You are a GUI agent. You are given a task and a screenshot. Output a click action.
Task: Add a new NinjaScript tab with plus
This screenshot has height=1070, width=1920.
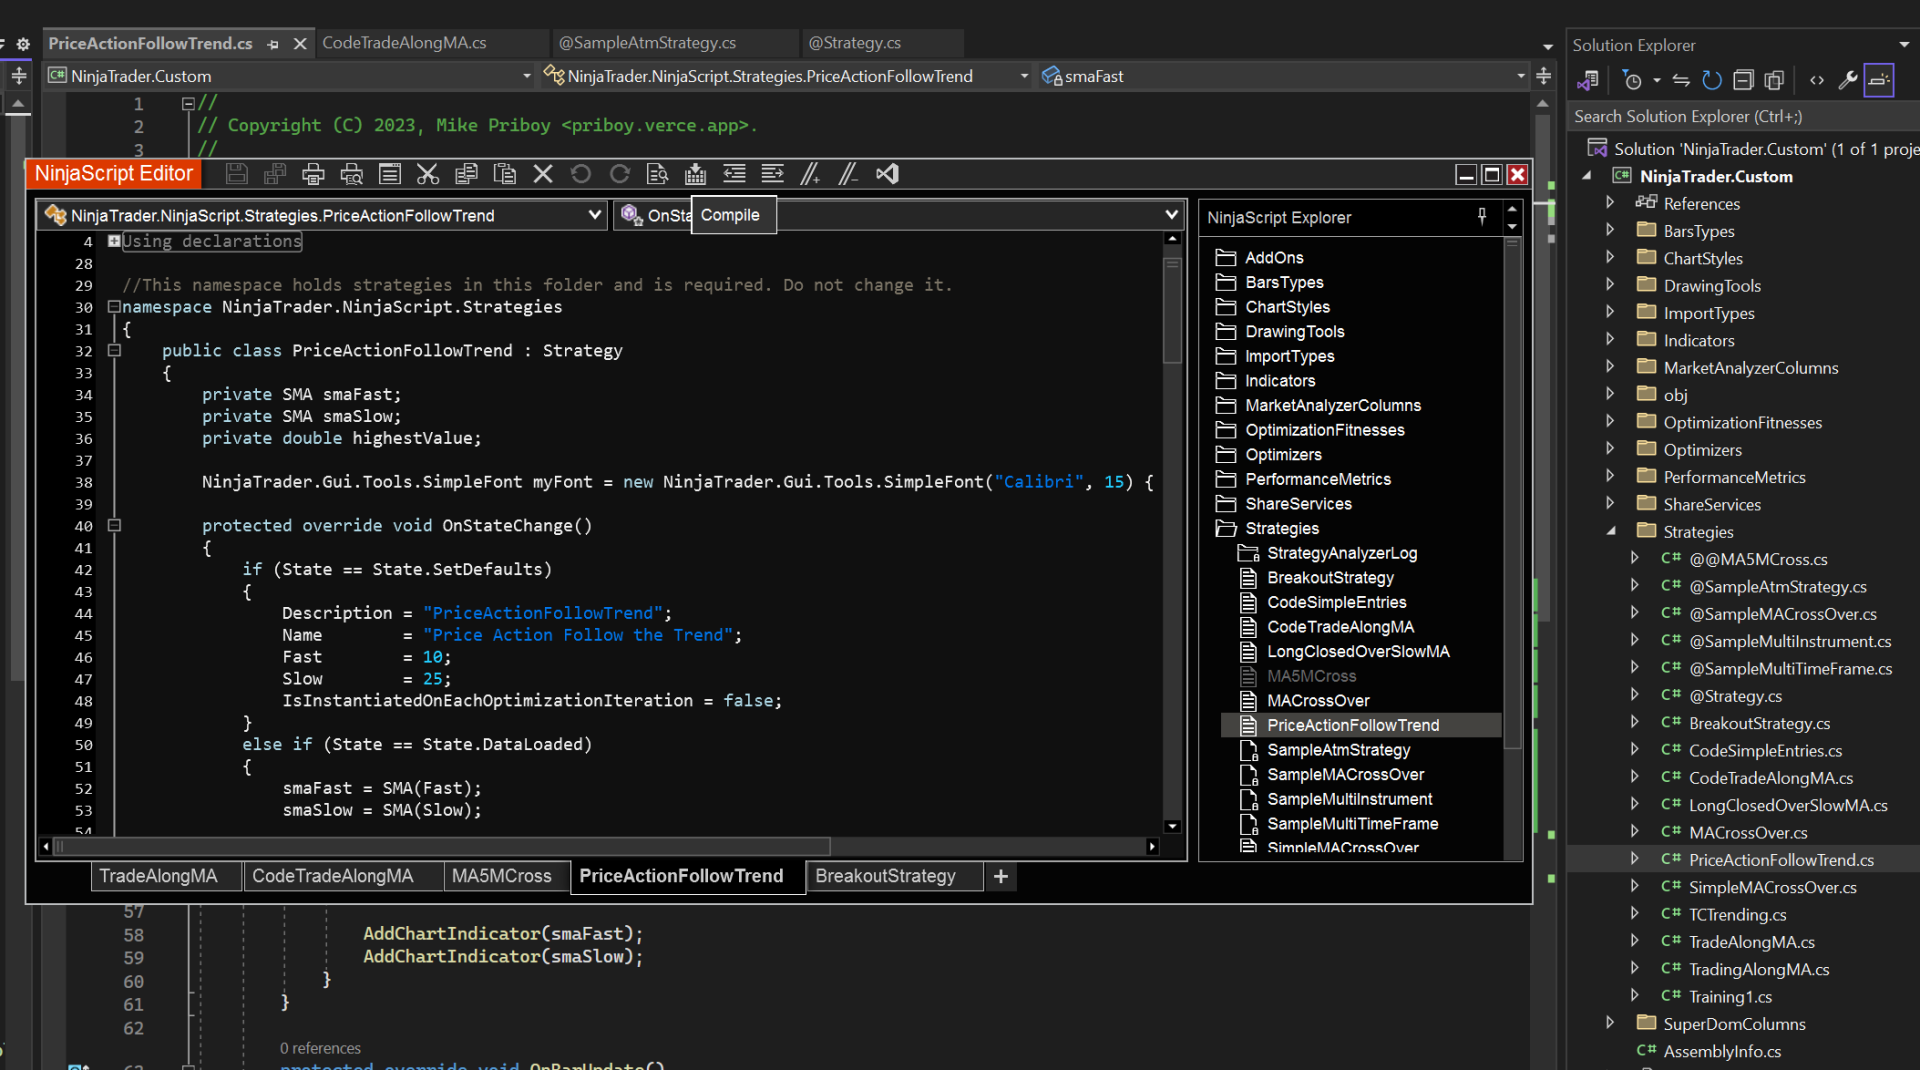tap(1000, 876)
